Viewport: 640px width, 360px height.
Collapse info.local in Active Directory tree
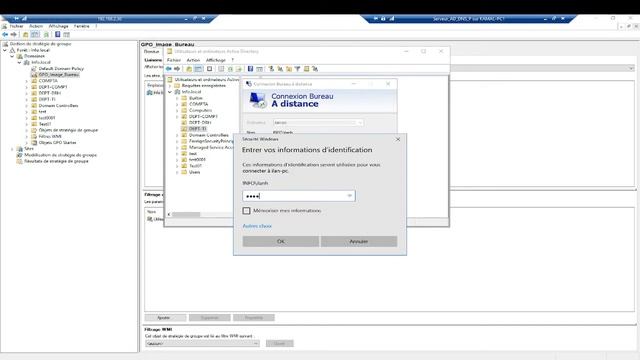[x=170, y=92]
